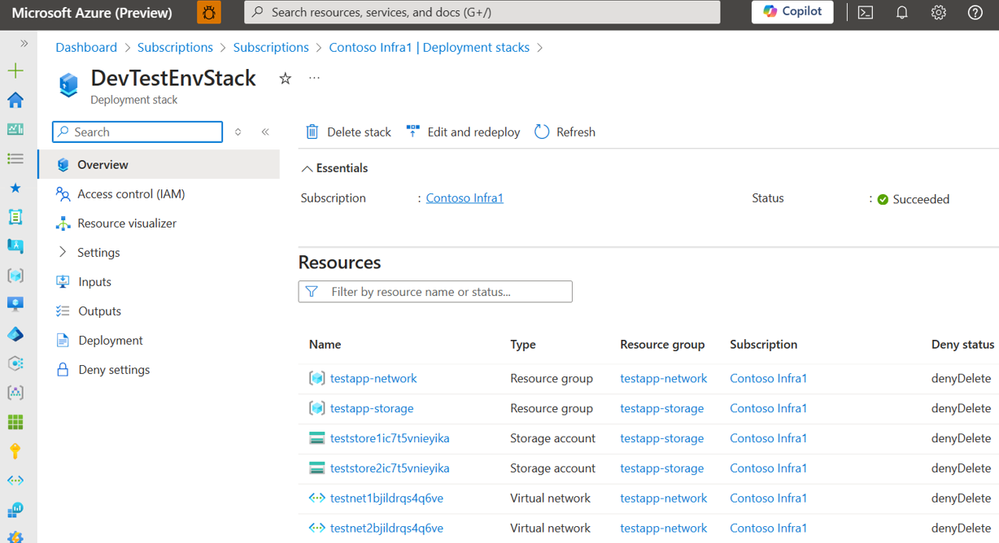
Task: Click the DevTestEnvStack deployment stack cube icon
Action: [68, 84]
